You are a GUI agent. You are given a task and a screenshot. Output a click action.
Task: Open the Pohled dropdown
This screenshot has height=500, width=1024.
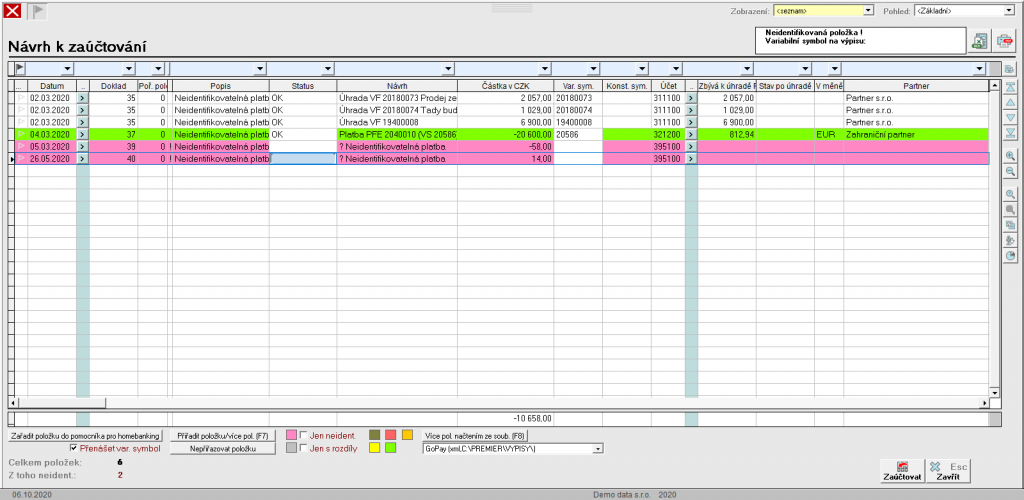pos(1007,10)
